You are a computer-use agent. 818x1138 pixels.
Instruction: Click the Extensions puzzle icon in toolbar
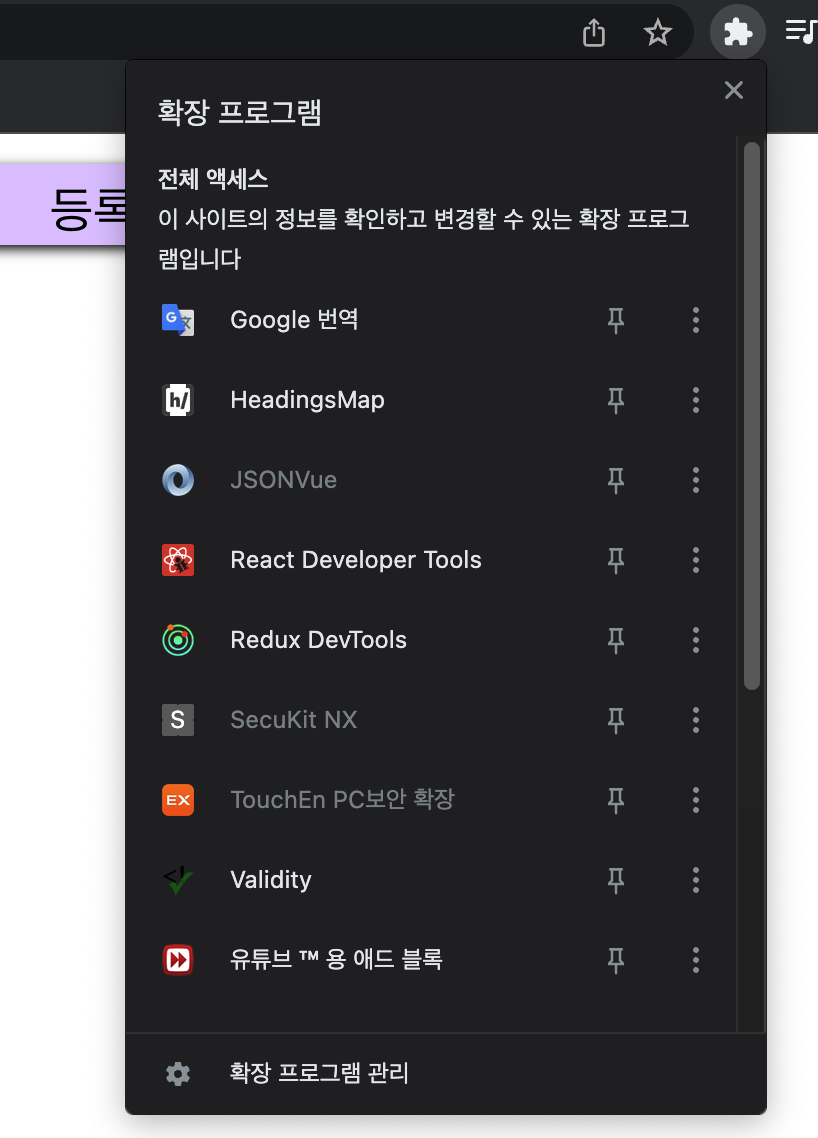[737, 32]
